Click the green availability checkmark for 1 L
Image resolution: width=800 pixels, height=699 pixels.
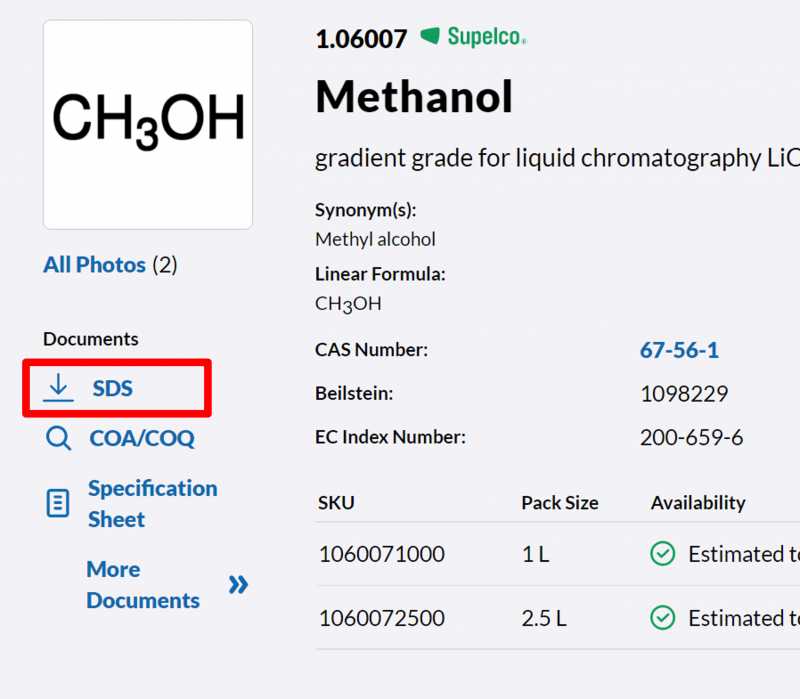point(662,554)
